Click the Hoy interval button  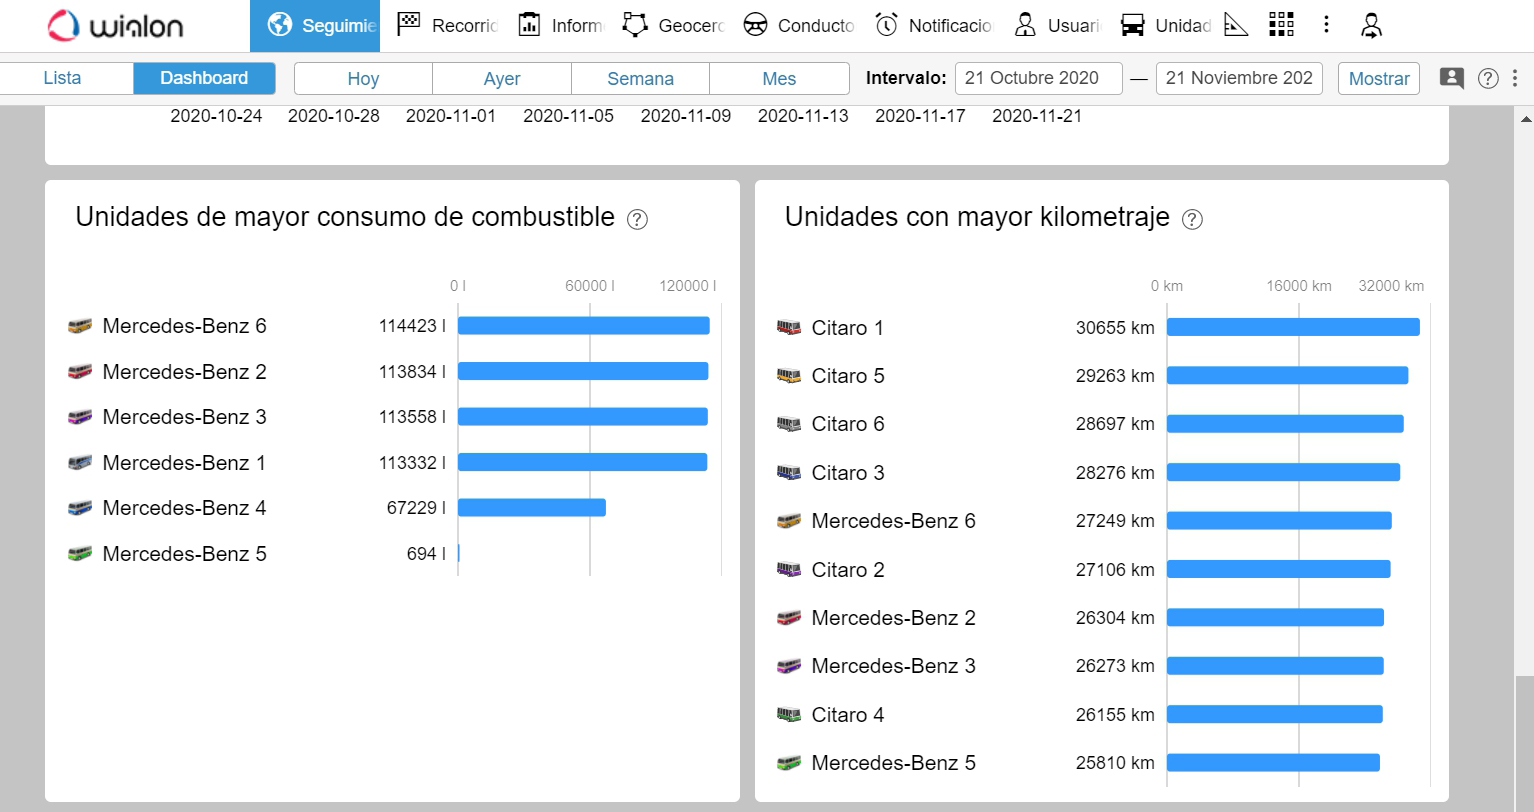(x=363, y=78)
